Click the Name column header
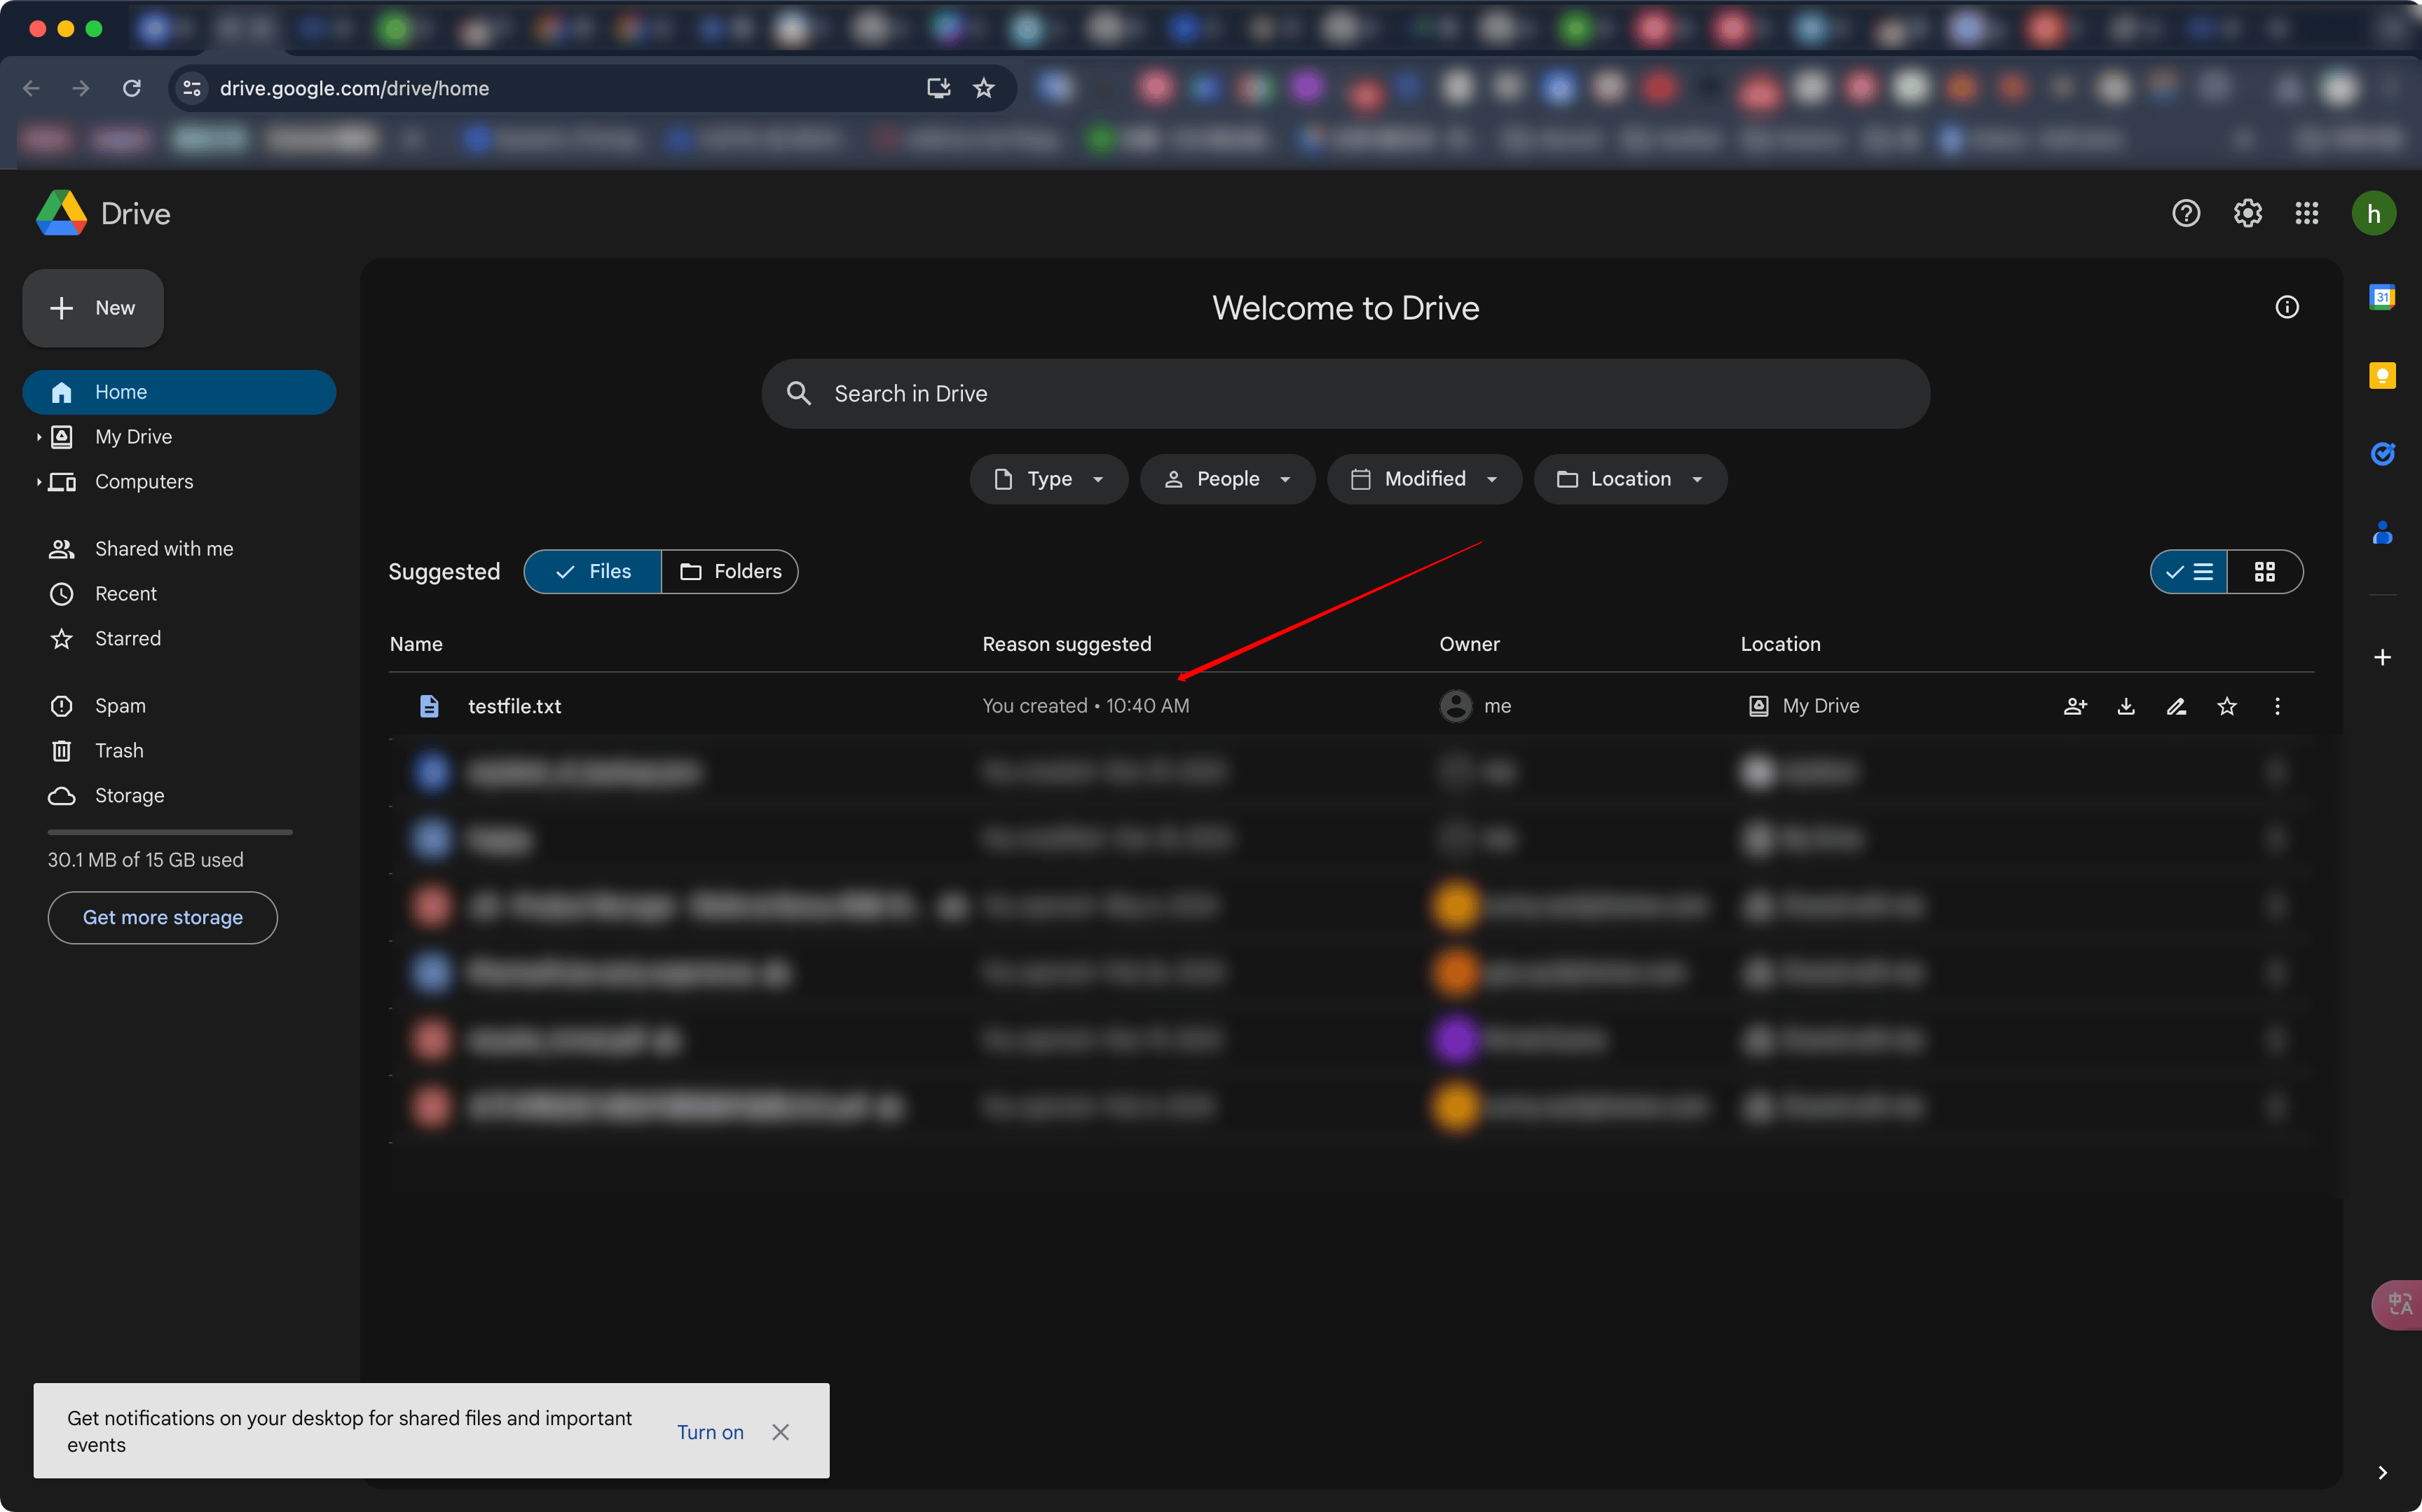The image size is (2422, 1512). click(416, 644)
